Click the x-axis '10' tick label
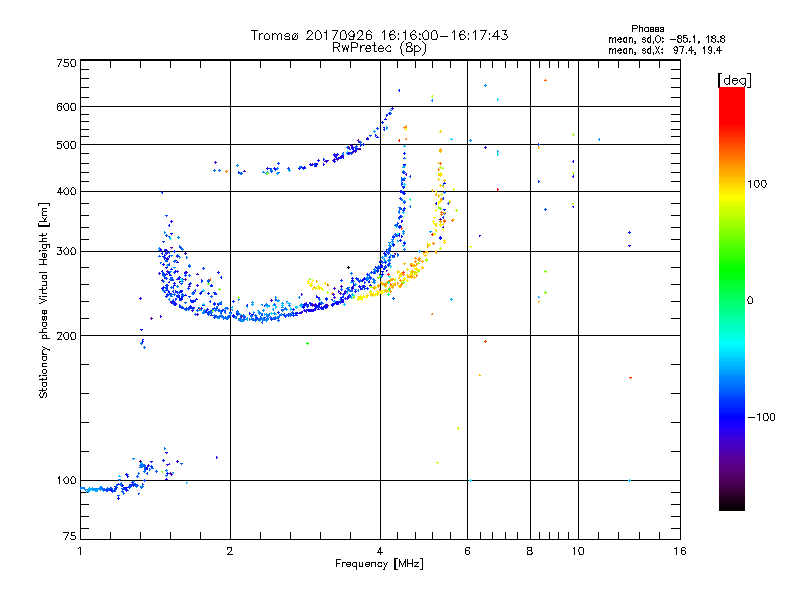 (578, 551)
